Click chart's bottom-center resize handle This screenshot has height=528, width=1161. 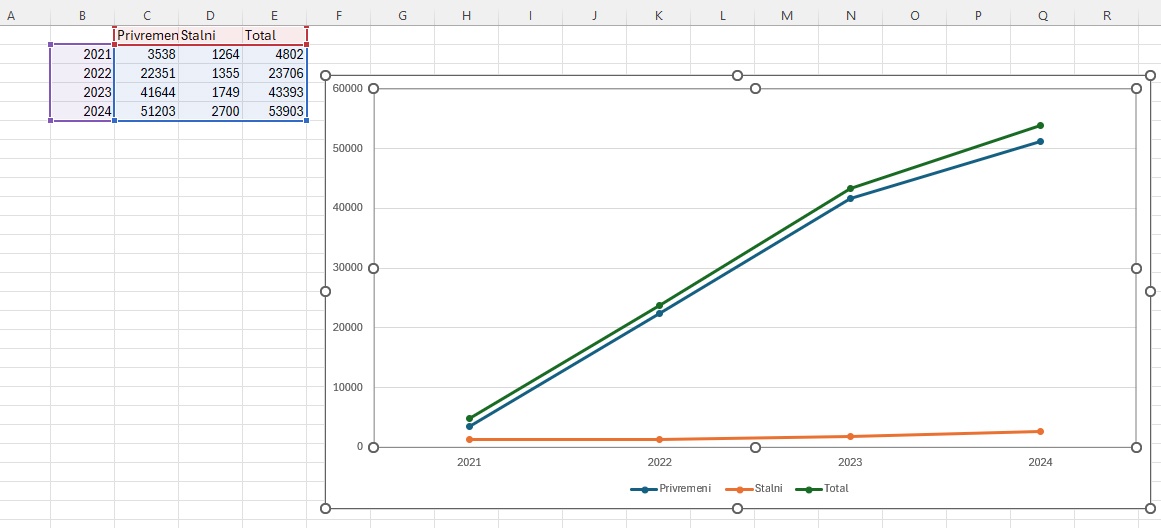[737, 508]
